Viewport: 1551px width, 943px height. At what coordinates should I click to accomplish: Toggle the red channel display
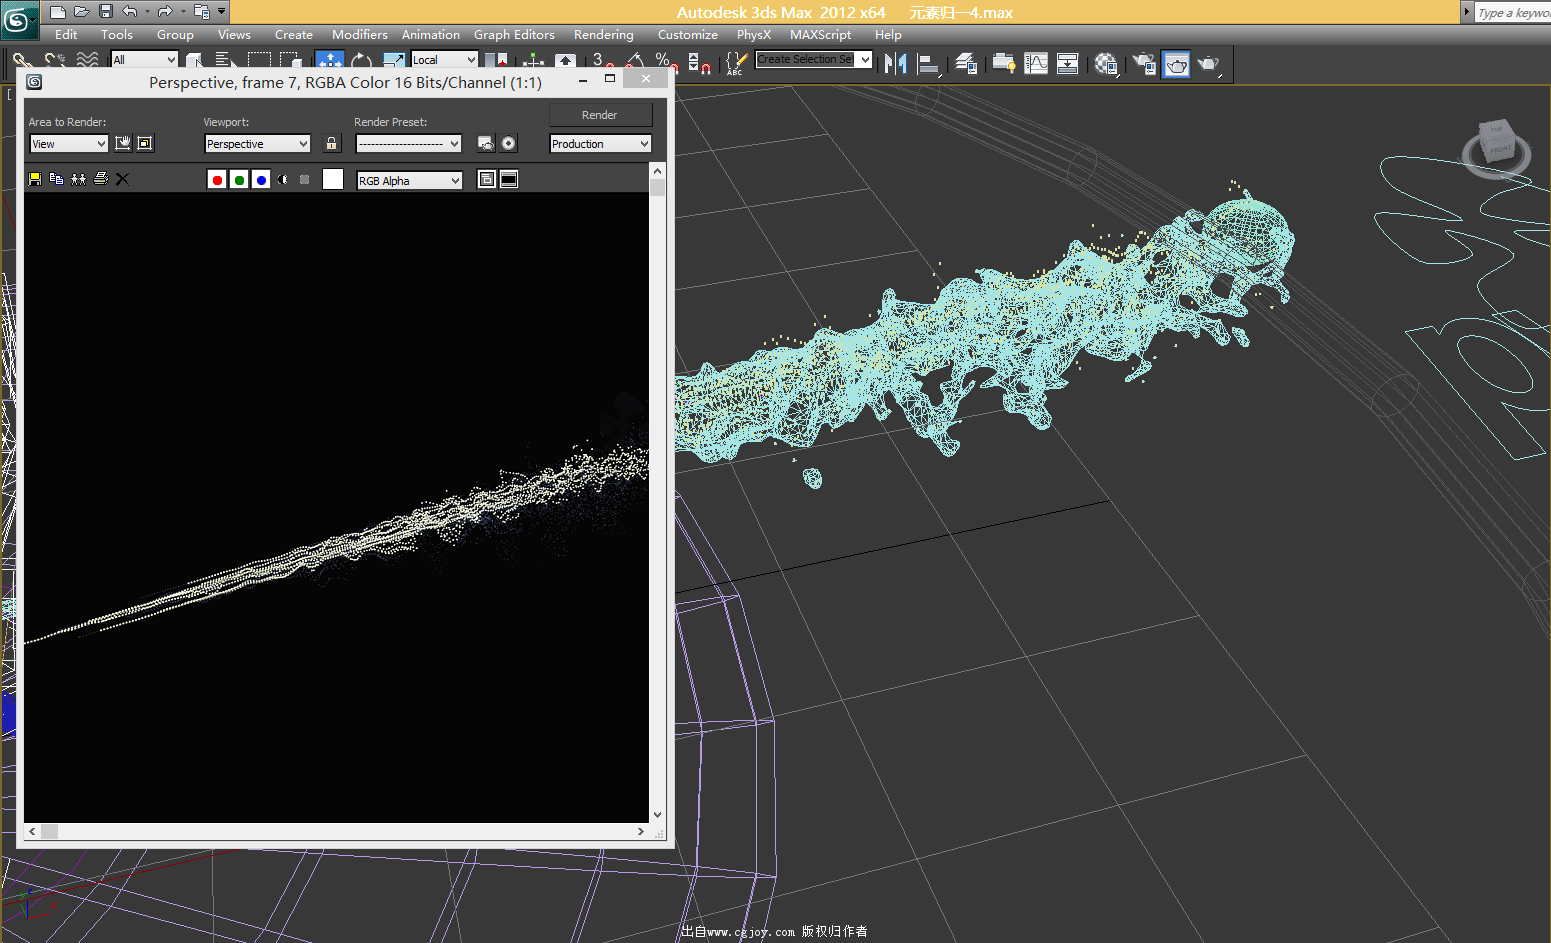[x=217, y=180]
